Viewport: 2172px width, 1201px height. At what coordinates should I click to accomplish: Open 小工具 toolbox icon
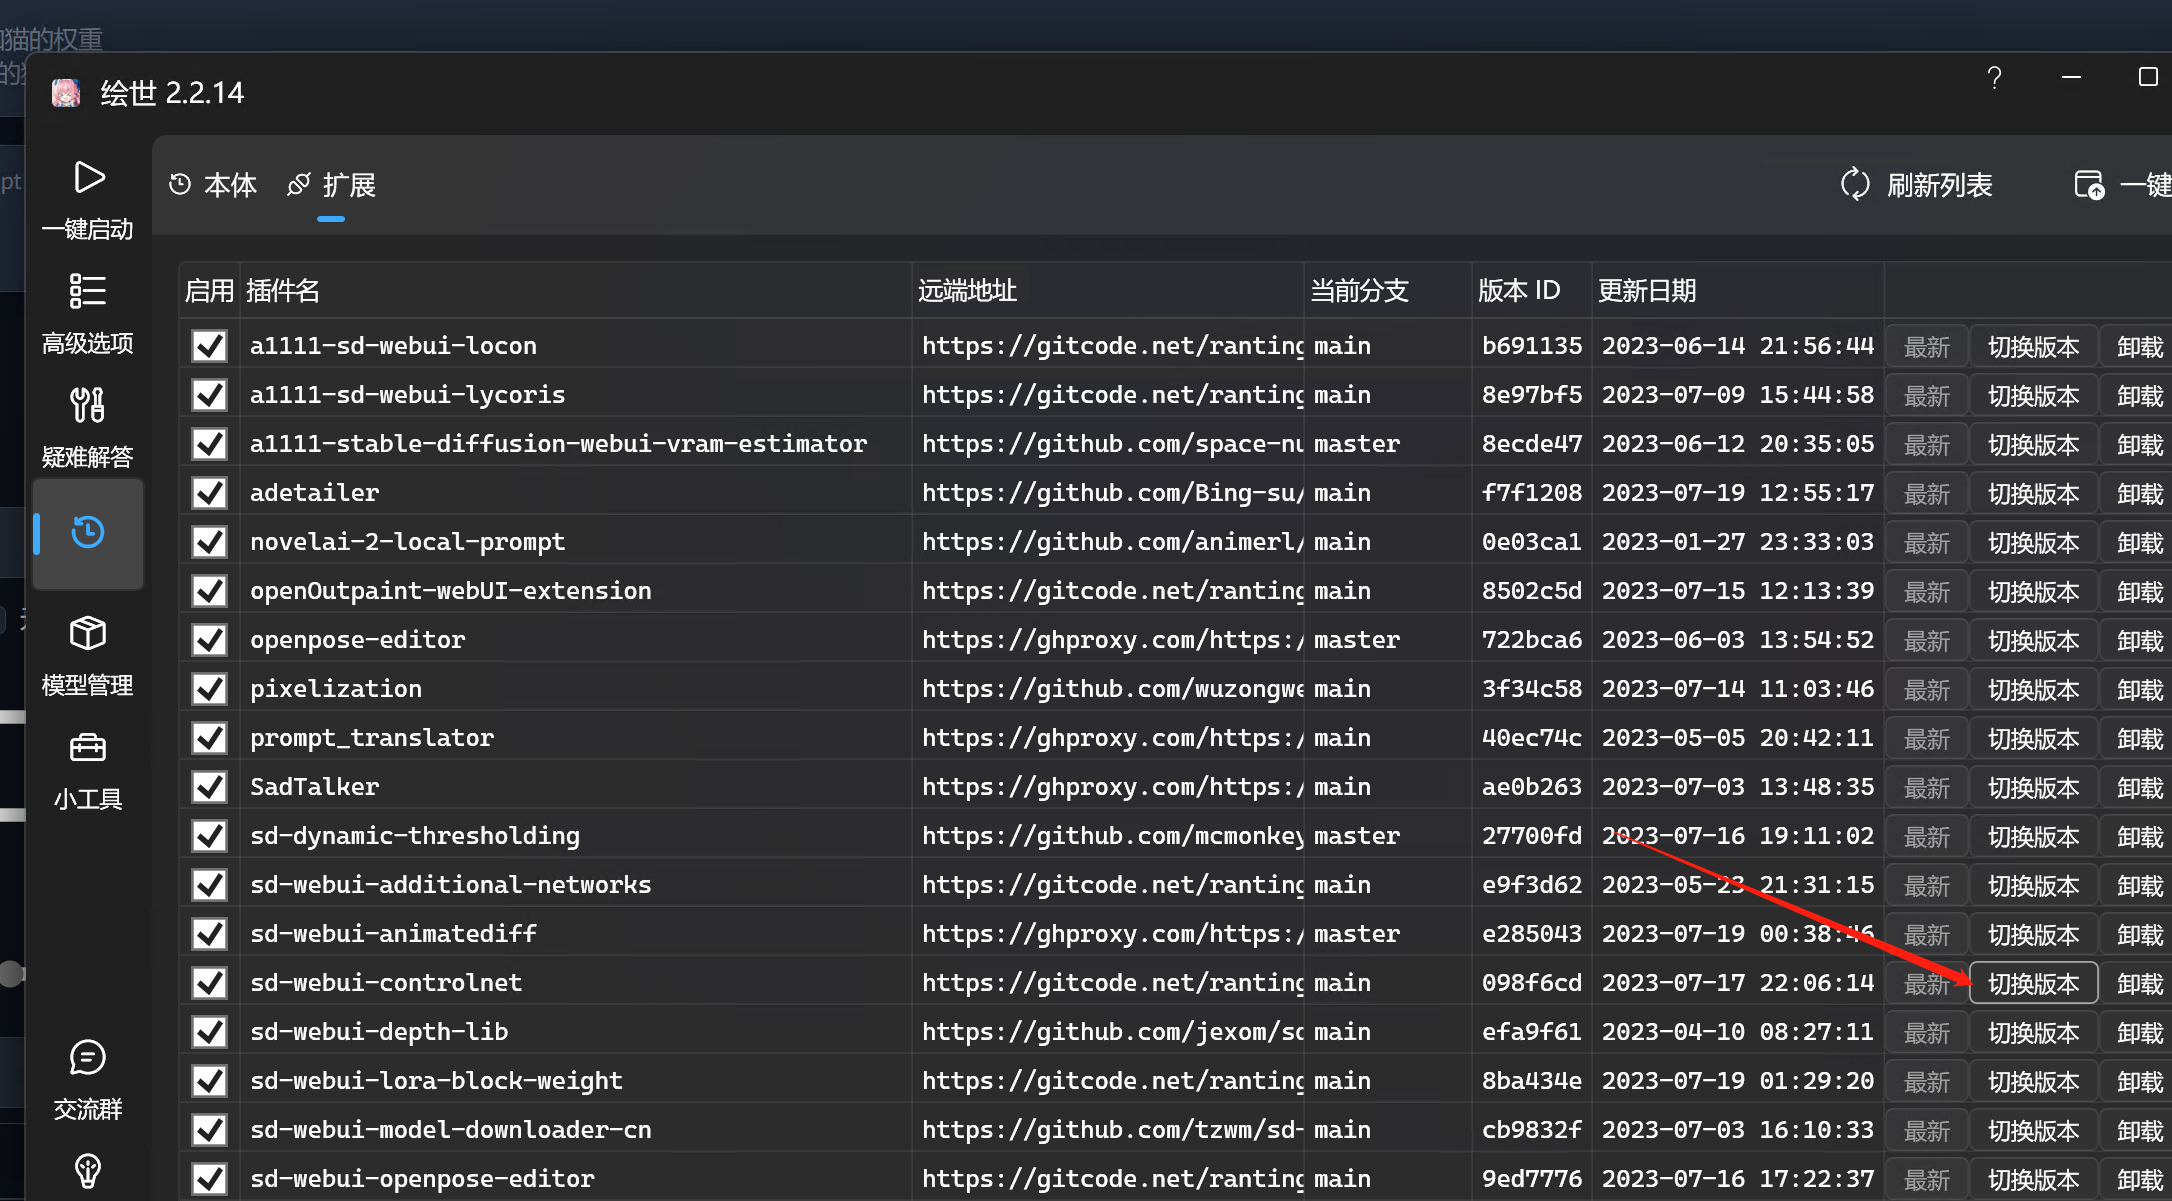tap(88, 747)
